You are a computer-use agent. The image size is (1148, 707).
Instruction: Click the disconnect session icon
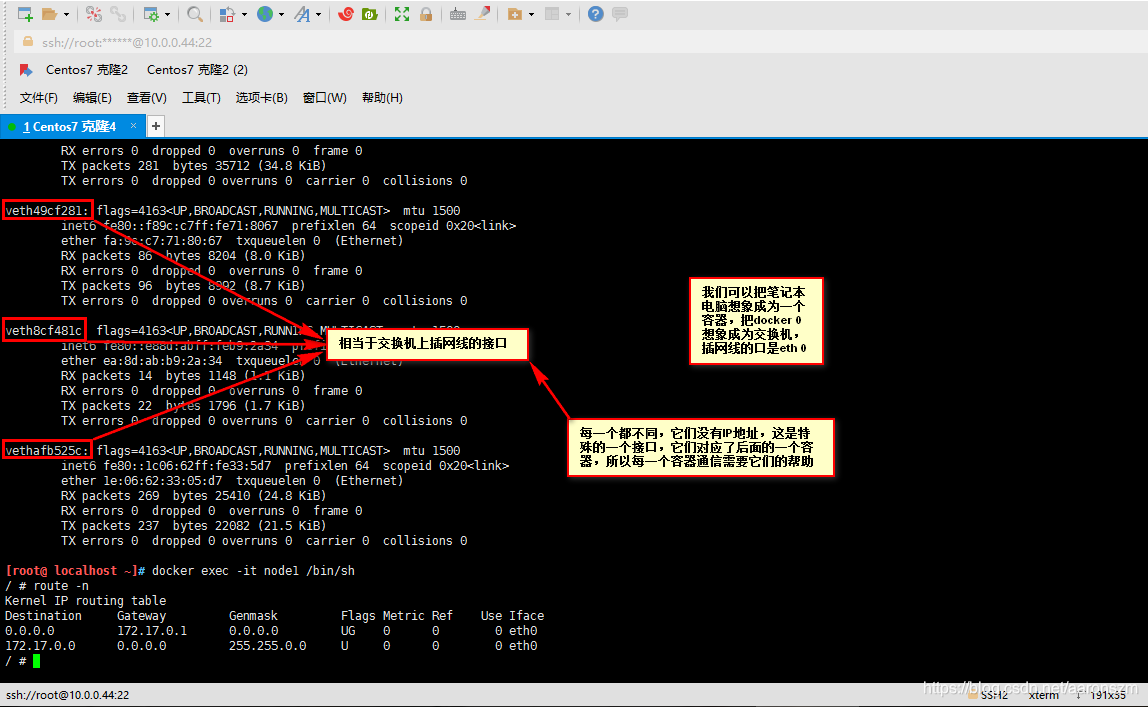point(94,14)
